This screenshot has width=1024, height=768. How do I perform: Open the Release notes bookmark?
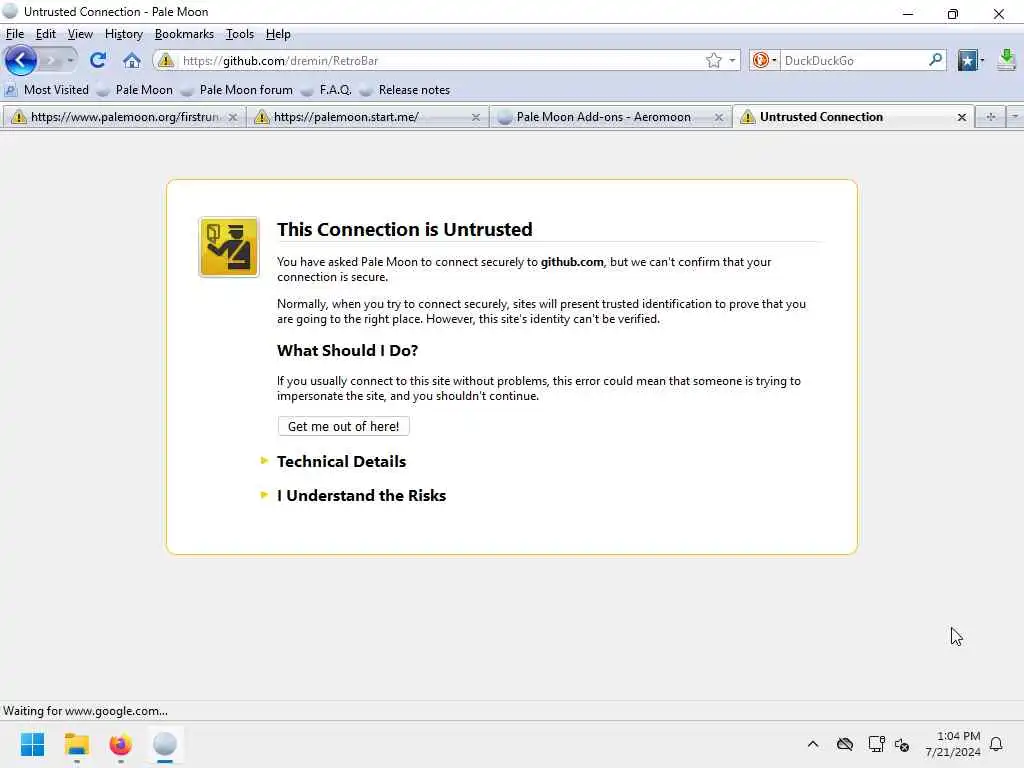pos(405,90)
